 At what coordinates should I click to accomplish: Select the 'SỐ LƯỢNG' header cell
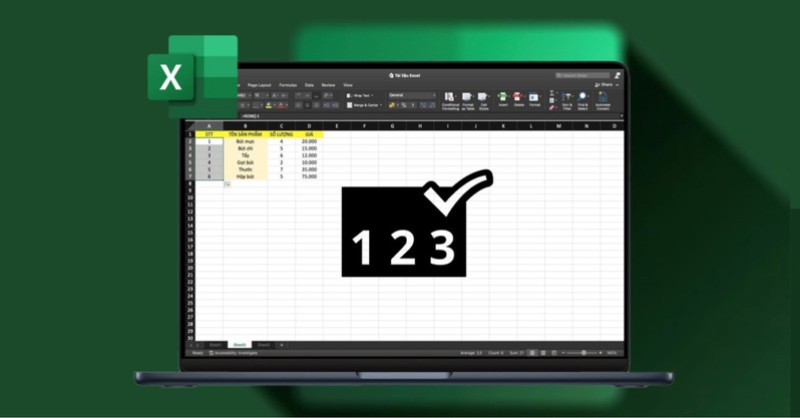[x=281, y=134]
